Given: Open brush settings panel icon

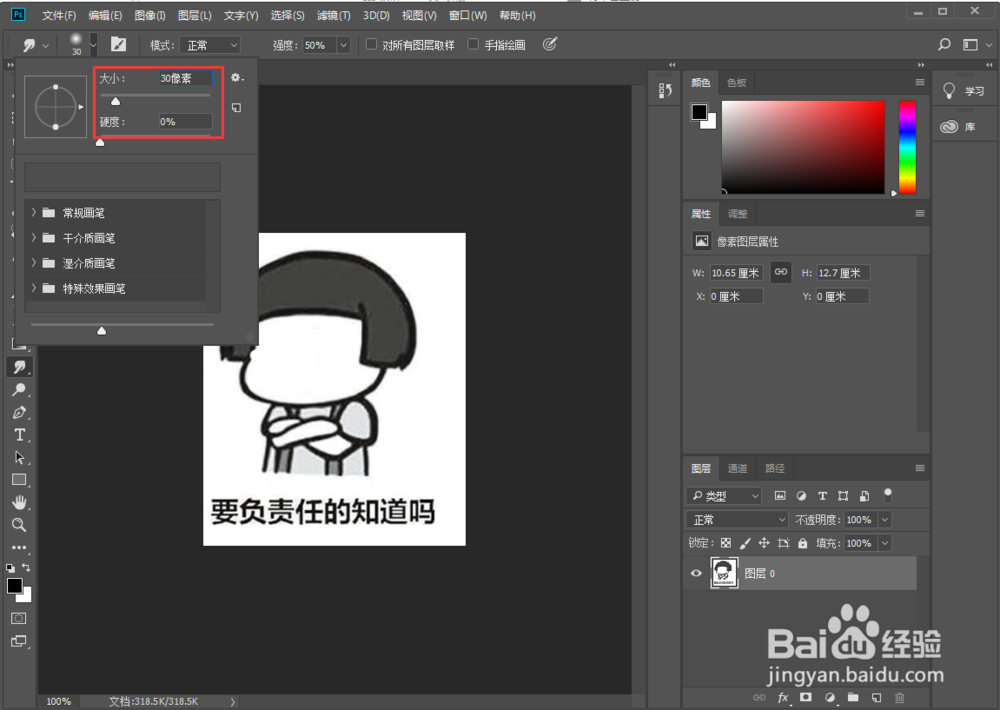Looking at the screenshot, I should 119,44.
